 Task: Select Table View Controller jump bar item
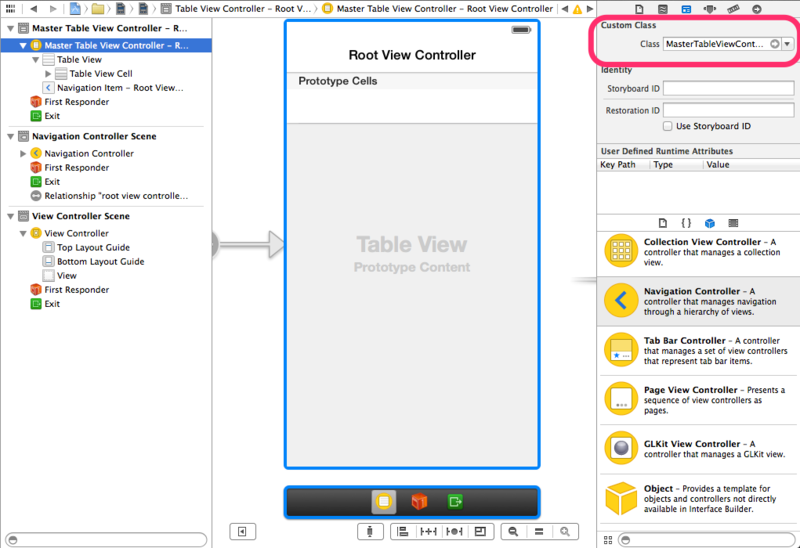(236, 9)
